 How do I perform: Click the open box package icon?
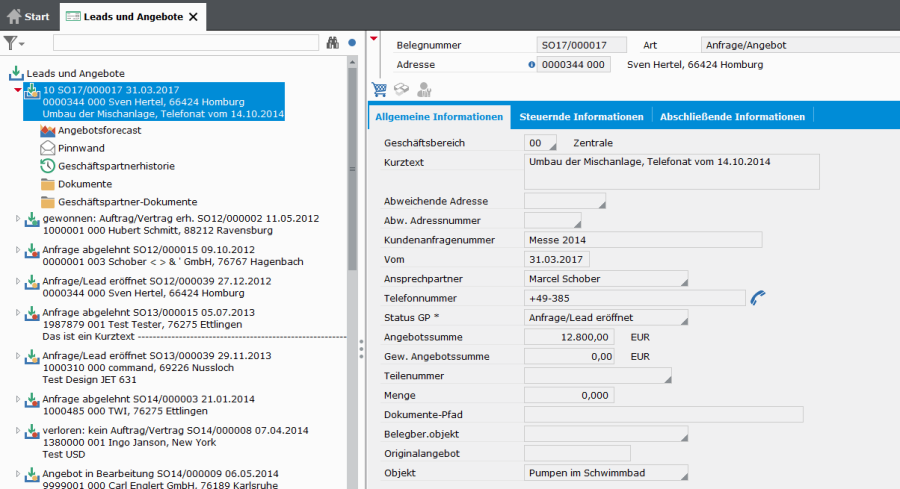[x=401, y=90]
